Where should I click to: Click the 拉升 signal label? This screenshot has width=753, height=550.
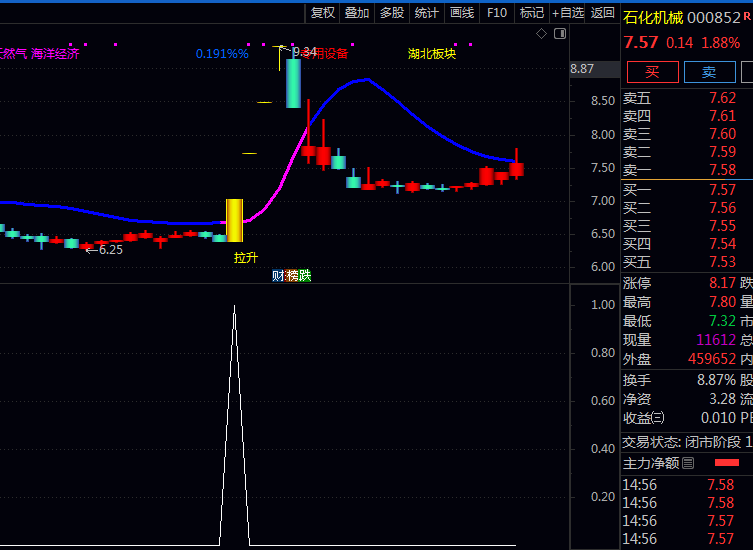pyautogui.click(x=246, y=257)
